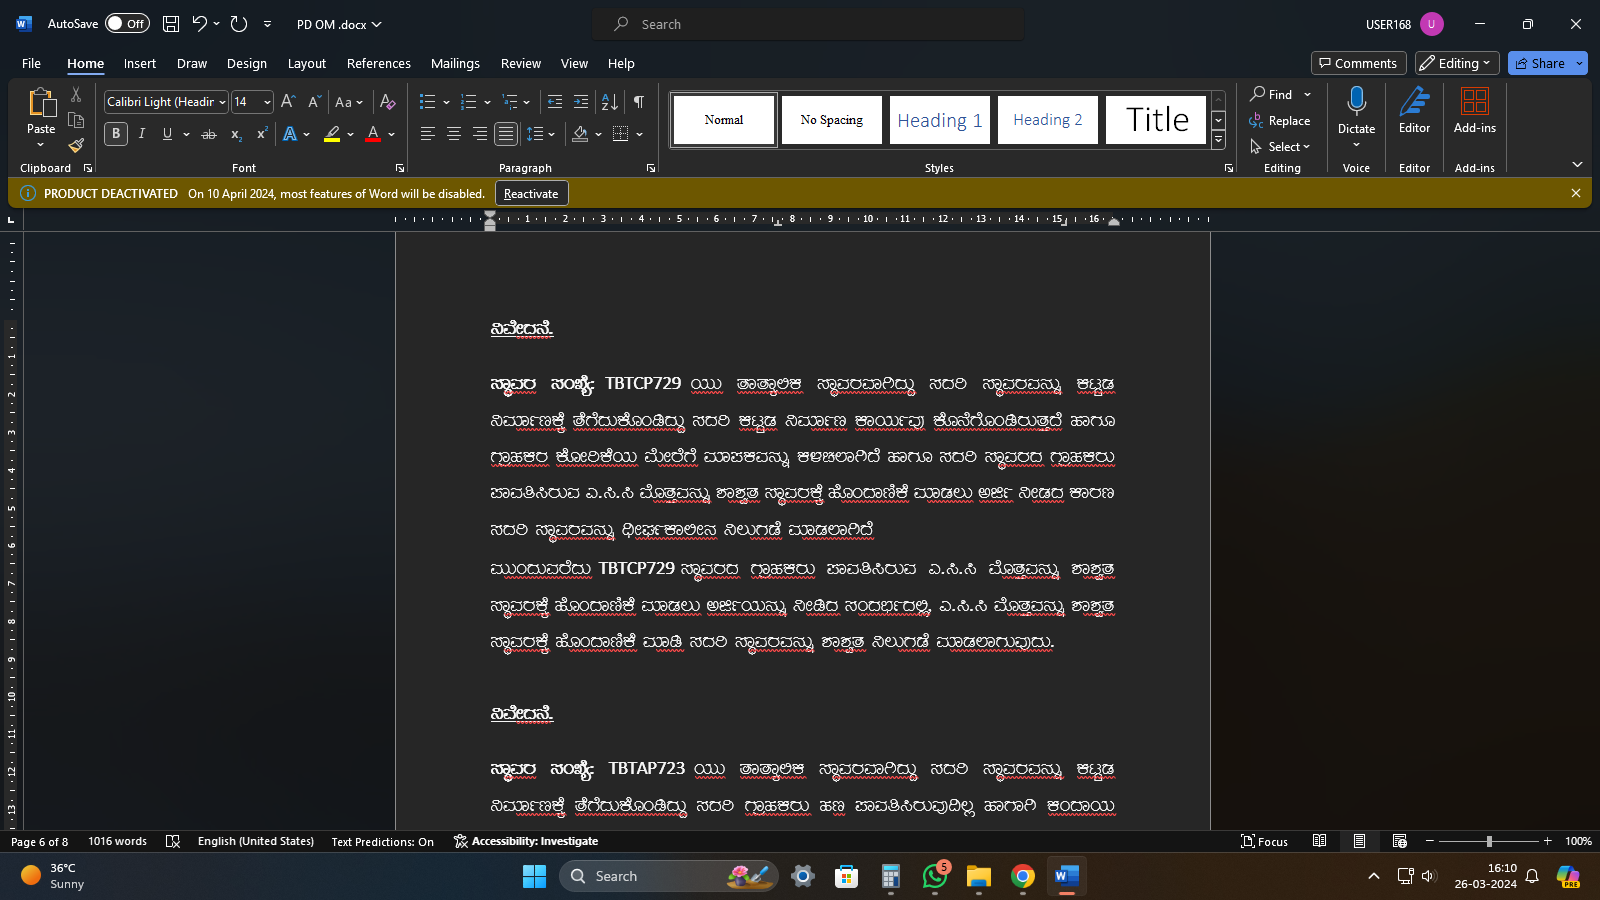The height and width of the screenshot is (900, 1600).
Task: Apply the Heading 1 style
Action: (x=940, y=120)
